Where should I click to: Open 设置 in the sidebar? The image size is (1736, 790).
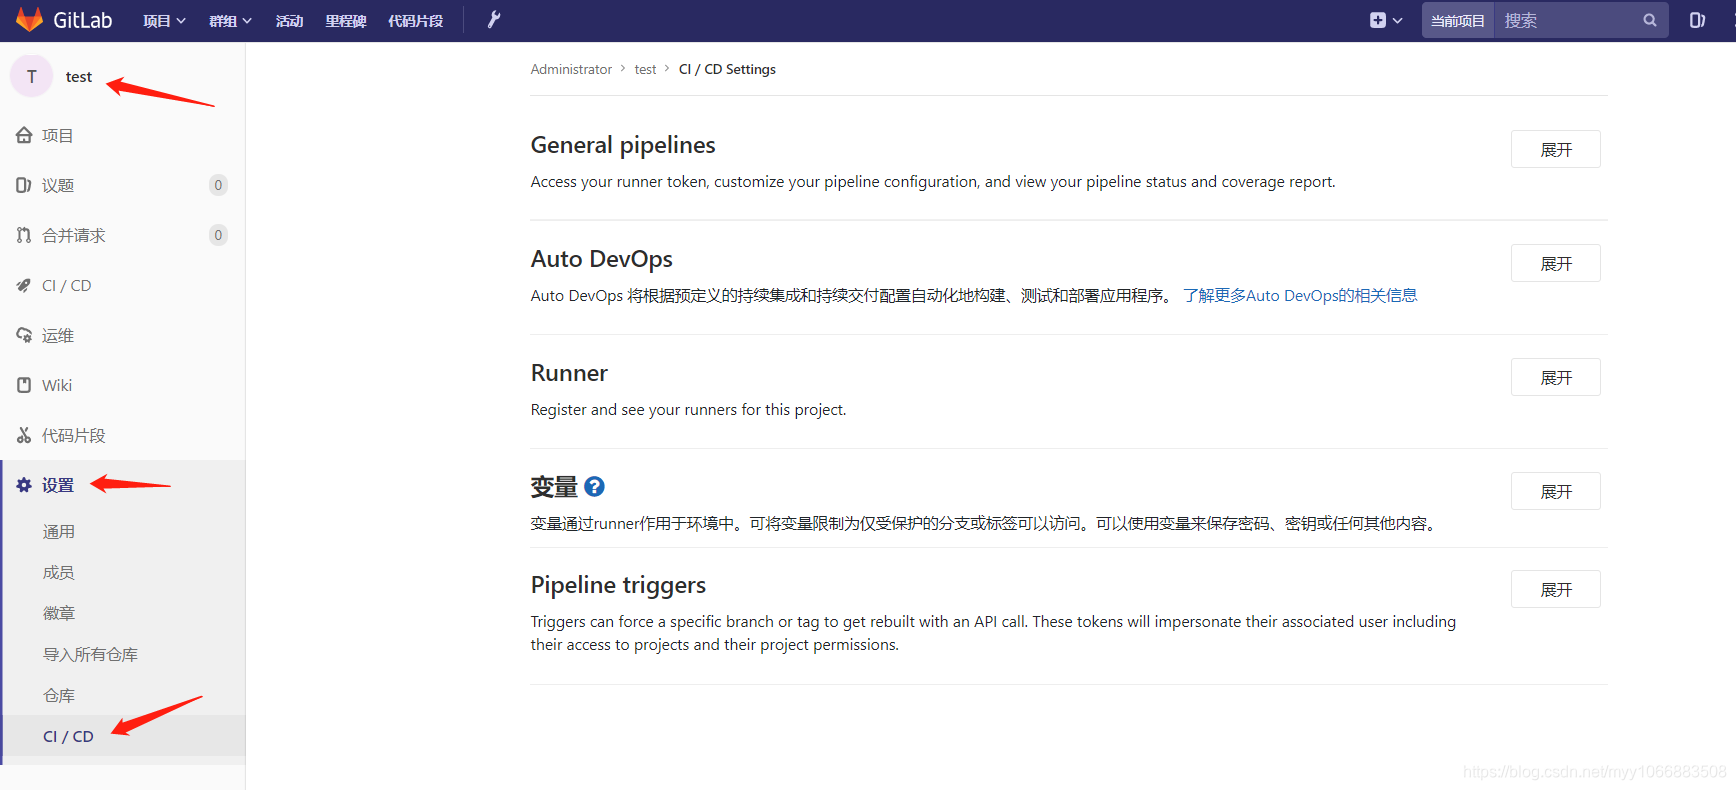pyautogui.click(x=58, y=485)
